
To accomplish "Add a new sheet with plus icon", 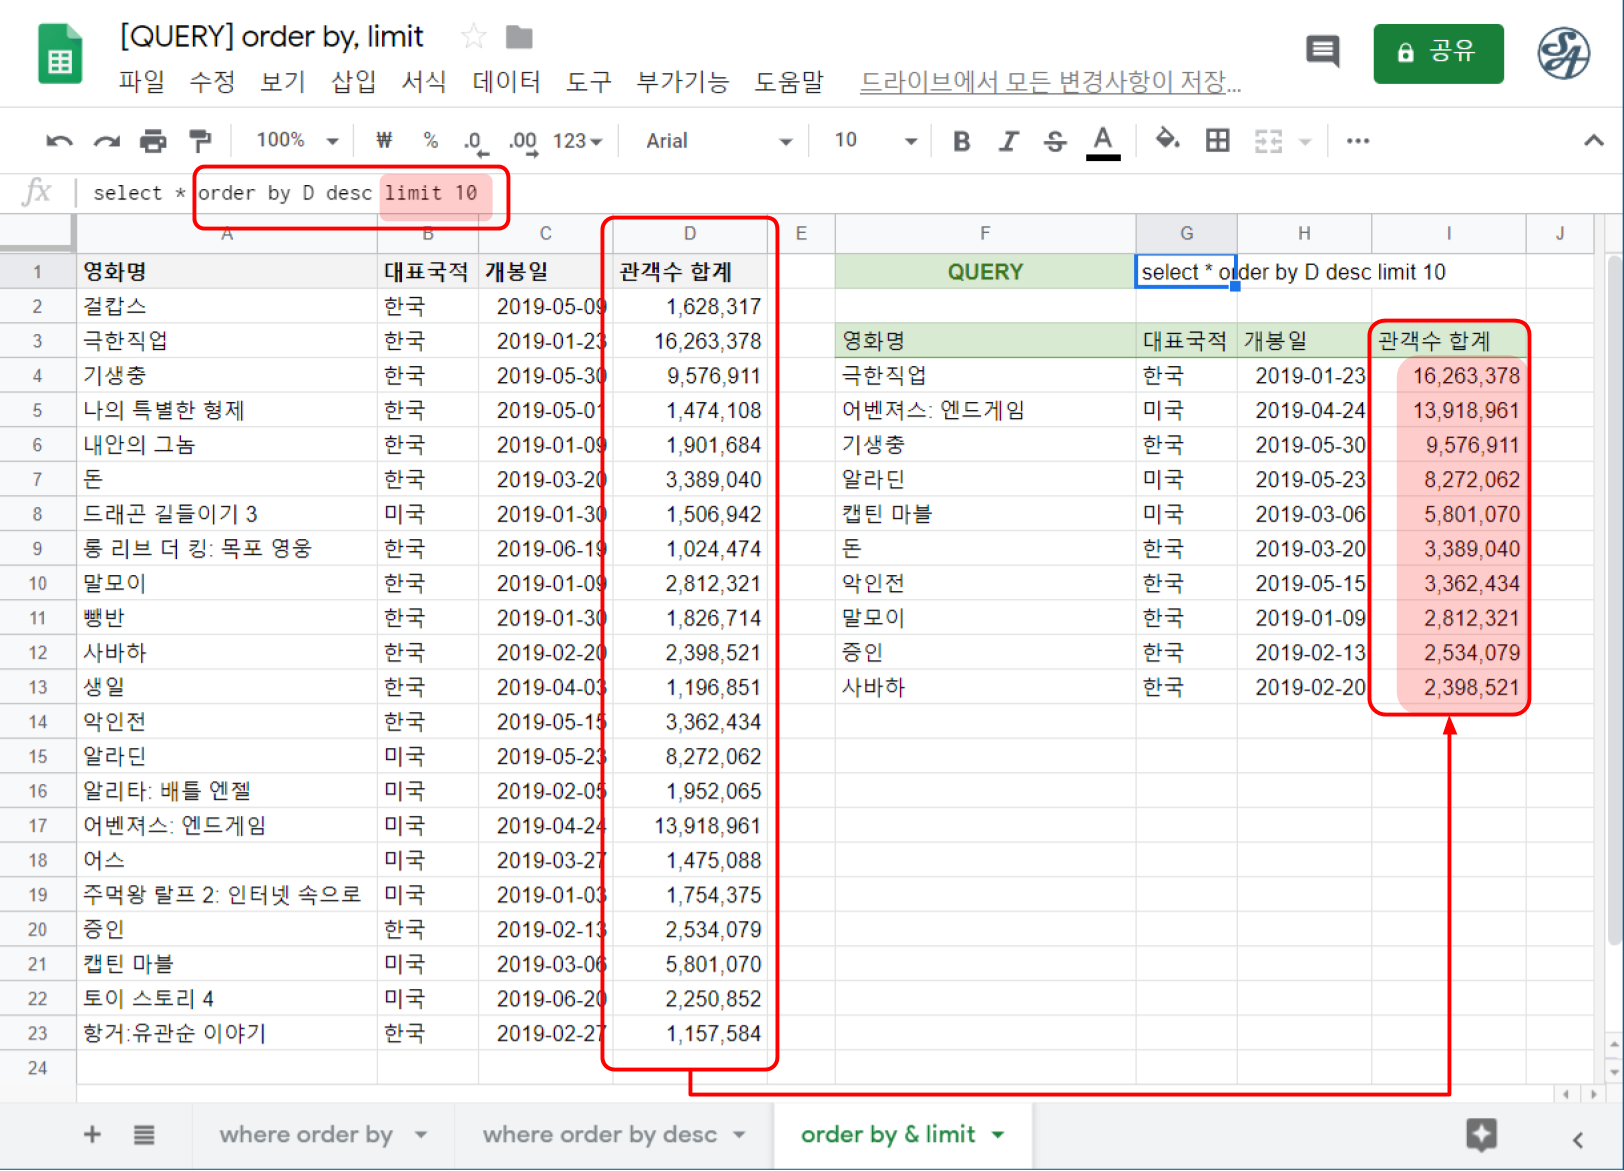I will pos(92,1135).
